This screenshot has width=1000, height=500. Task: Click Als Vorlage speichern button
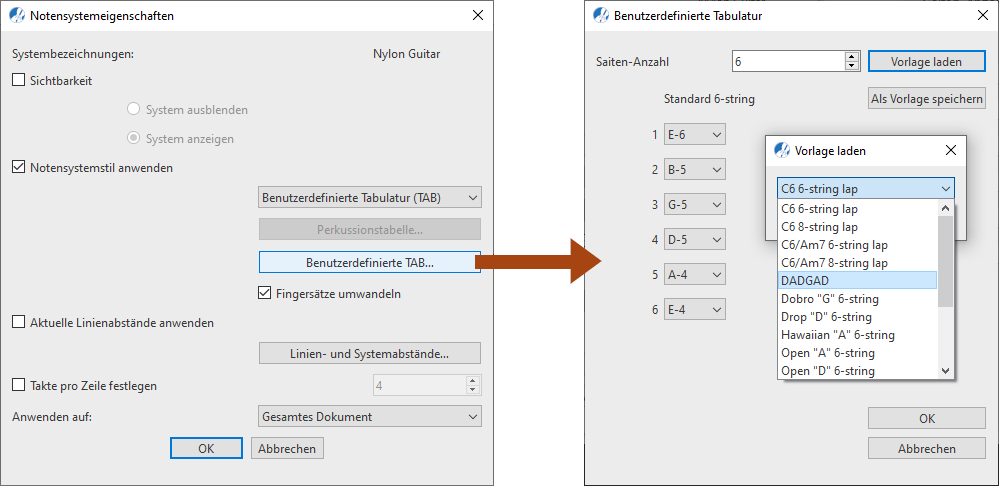(926, 98)
